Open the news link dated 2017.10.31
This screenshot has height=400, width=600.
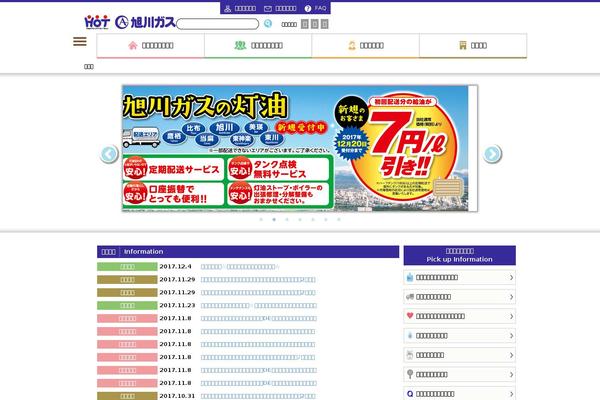(x=258, y=396)
